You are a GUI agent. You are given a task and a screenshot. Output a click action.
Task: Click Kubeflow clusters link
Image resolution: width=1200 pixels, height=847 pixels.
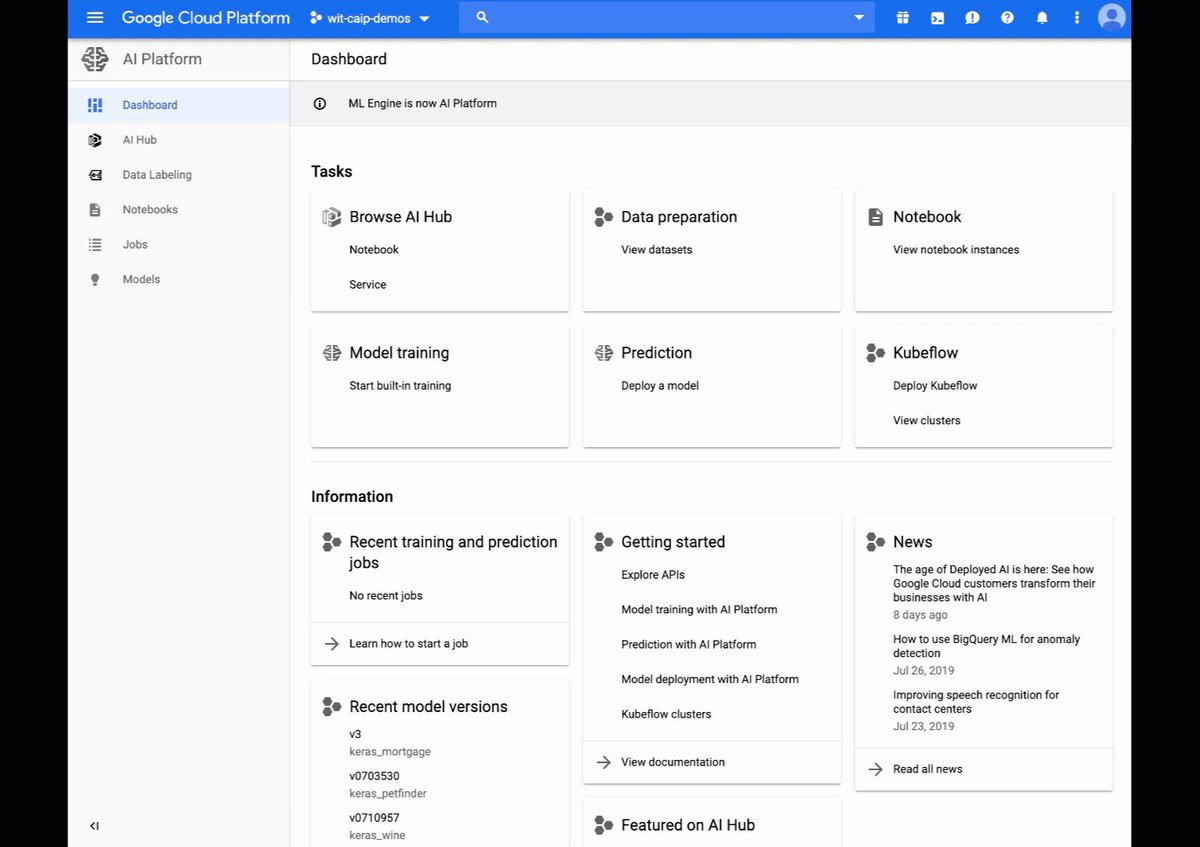tap(666, 715)
